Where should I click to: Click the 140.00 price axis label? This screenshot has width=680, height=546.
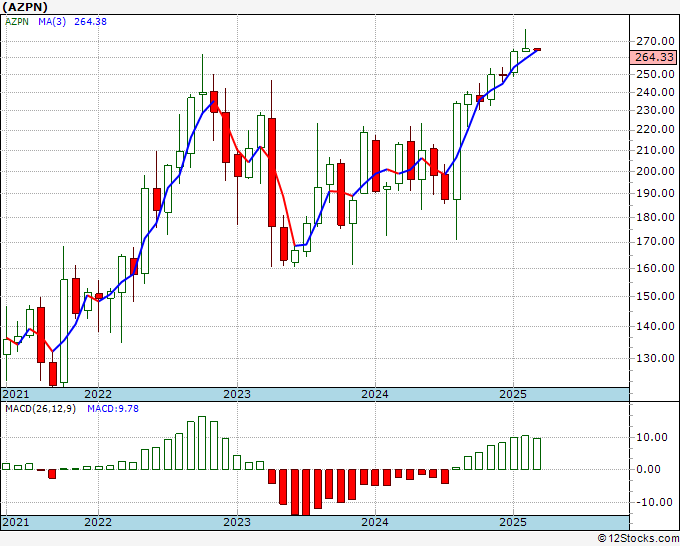(655, 326)
